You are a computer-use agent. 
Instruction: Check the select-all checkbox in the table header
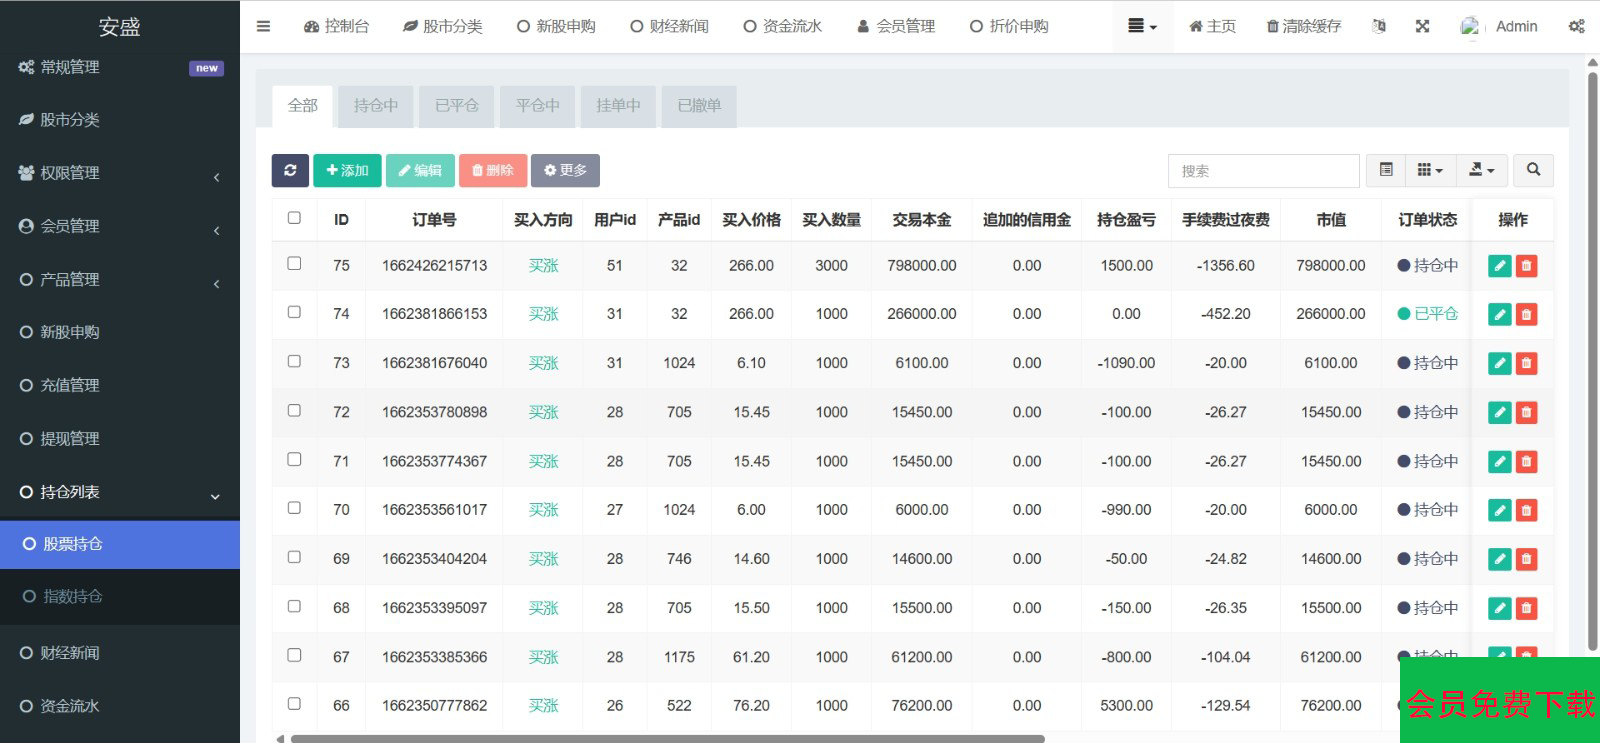pos(294,218)
